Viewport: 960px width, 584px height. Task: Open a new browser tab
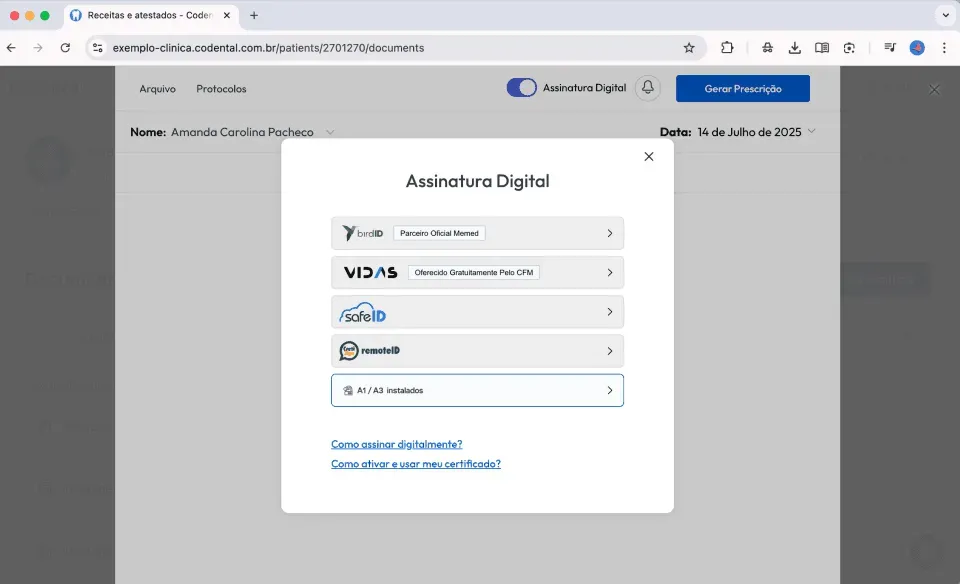point(253,15)
